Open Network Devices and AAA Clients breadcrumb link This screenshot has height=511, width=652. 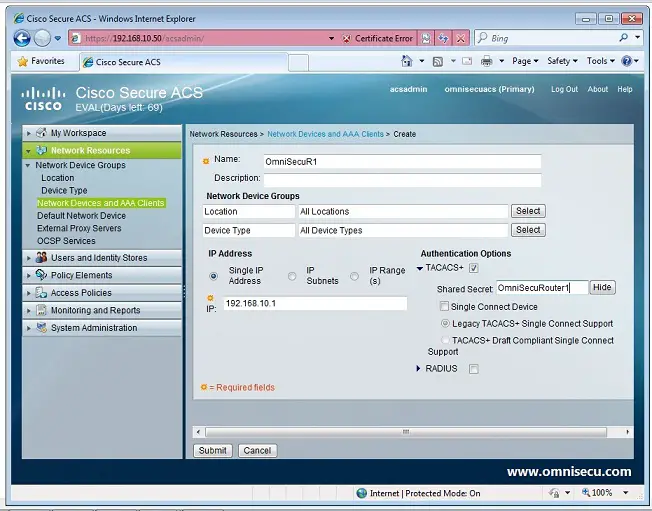[x=325, y=134]
